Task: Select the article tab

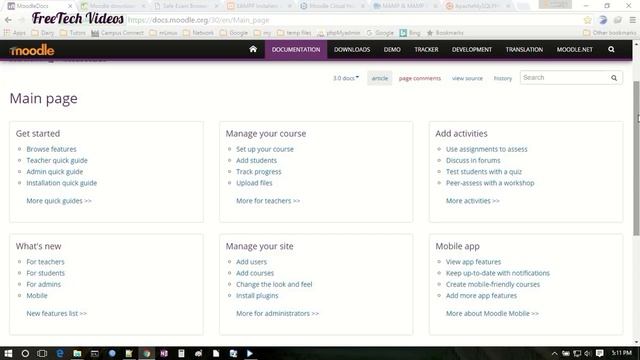Action: (x=380, y=78)
